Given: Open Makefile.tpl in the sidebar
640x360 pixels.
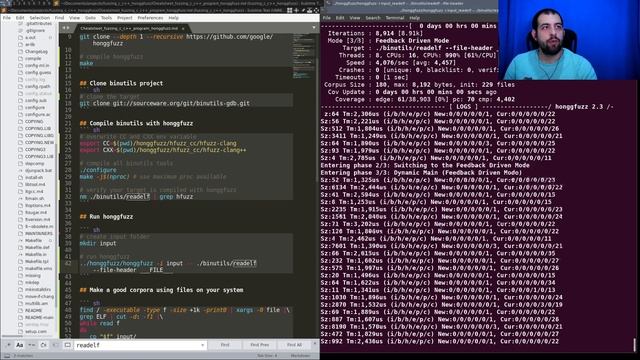Looking at the screenshot, I should 37,261.
